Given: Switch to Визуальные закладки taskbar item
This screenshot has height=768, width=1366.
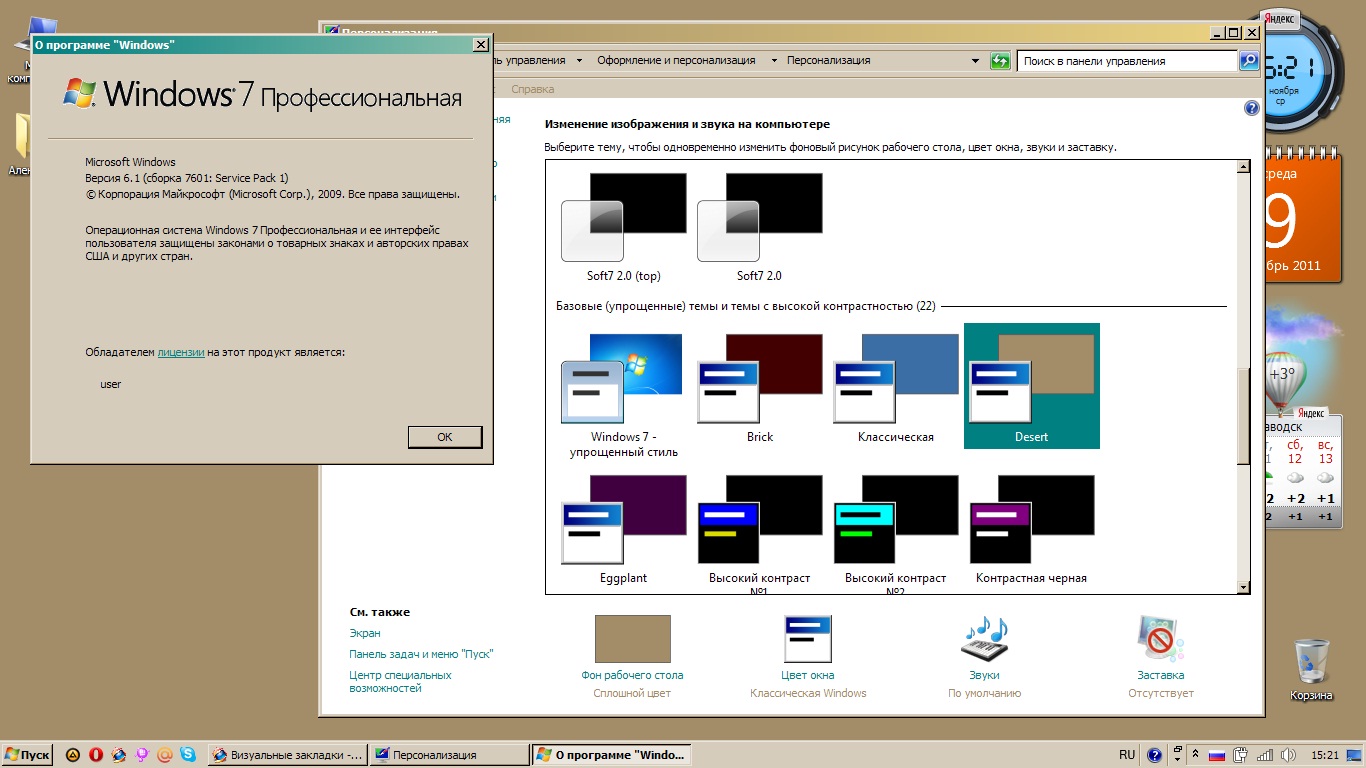Looking at the screenshot, I should [x=287, y=755].
